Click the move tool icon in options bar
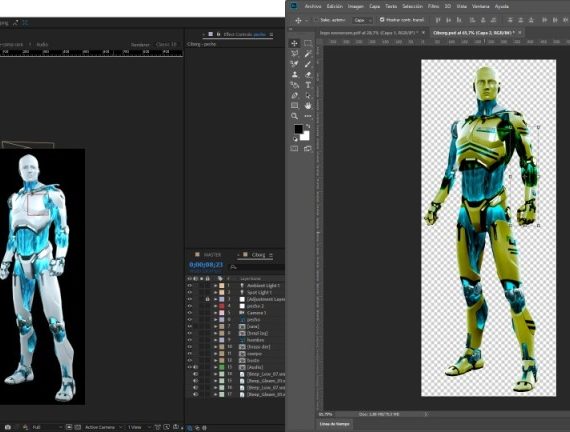Screen dimensions: 570x432 point(298,20)
